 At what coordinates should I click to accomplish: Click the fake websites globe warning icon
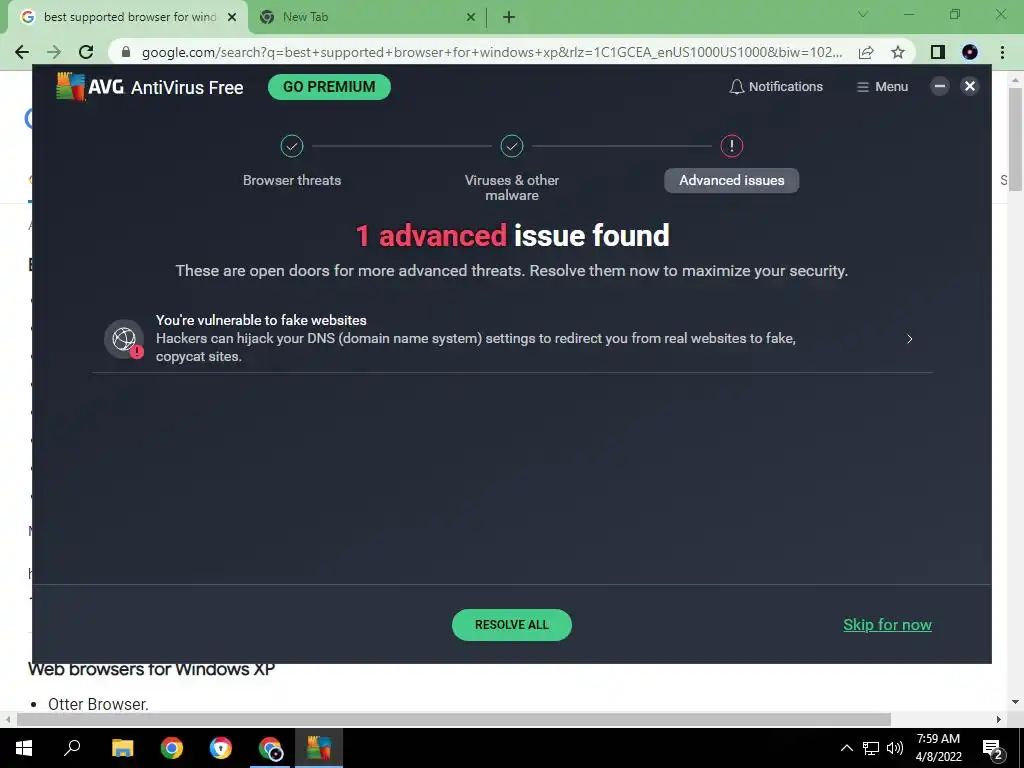[x=124, y=339]
